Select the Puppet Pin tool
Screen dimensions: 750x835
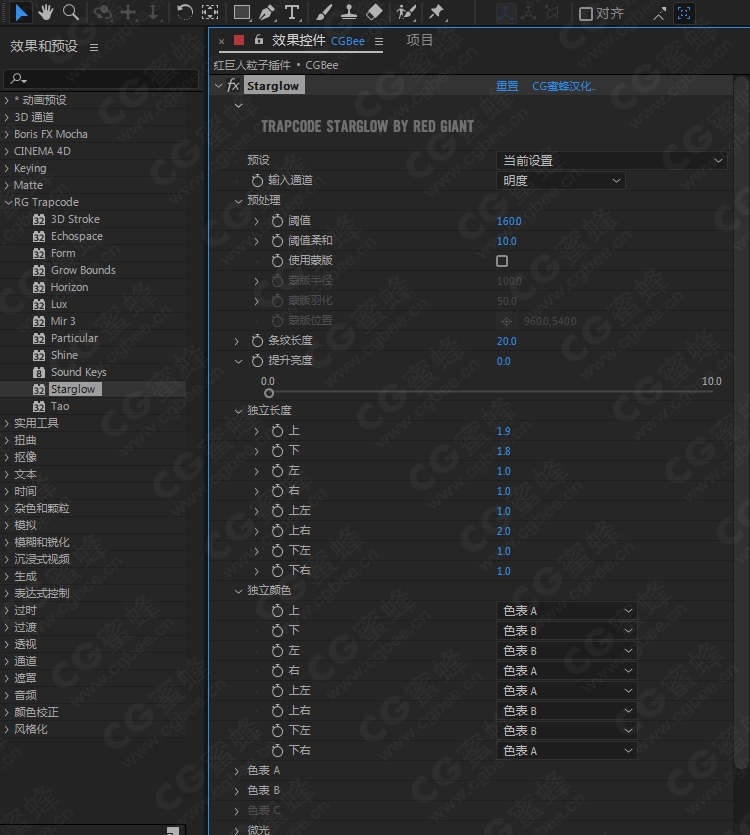click(x=437, y=12)
